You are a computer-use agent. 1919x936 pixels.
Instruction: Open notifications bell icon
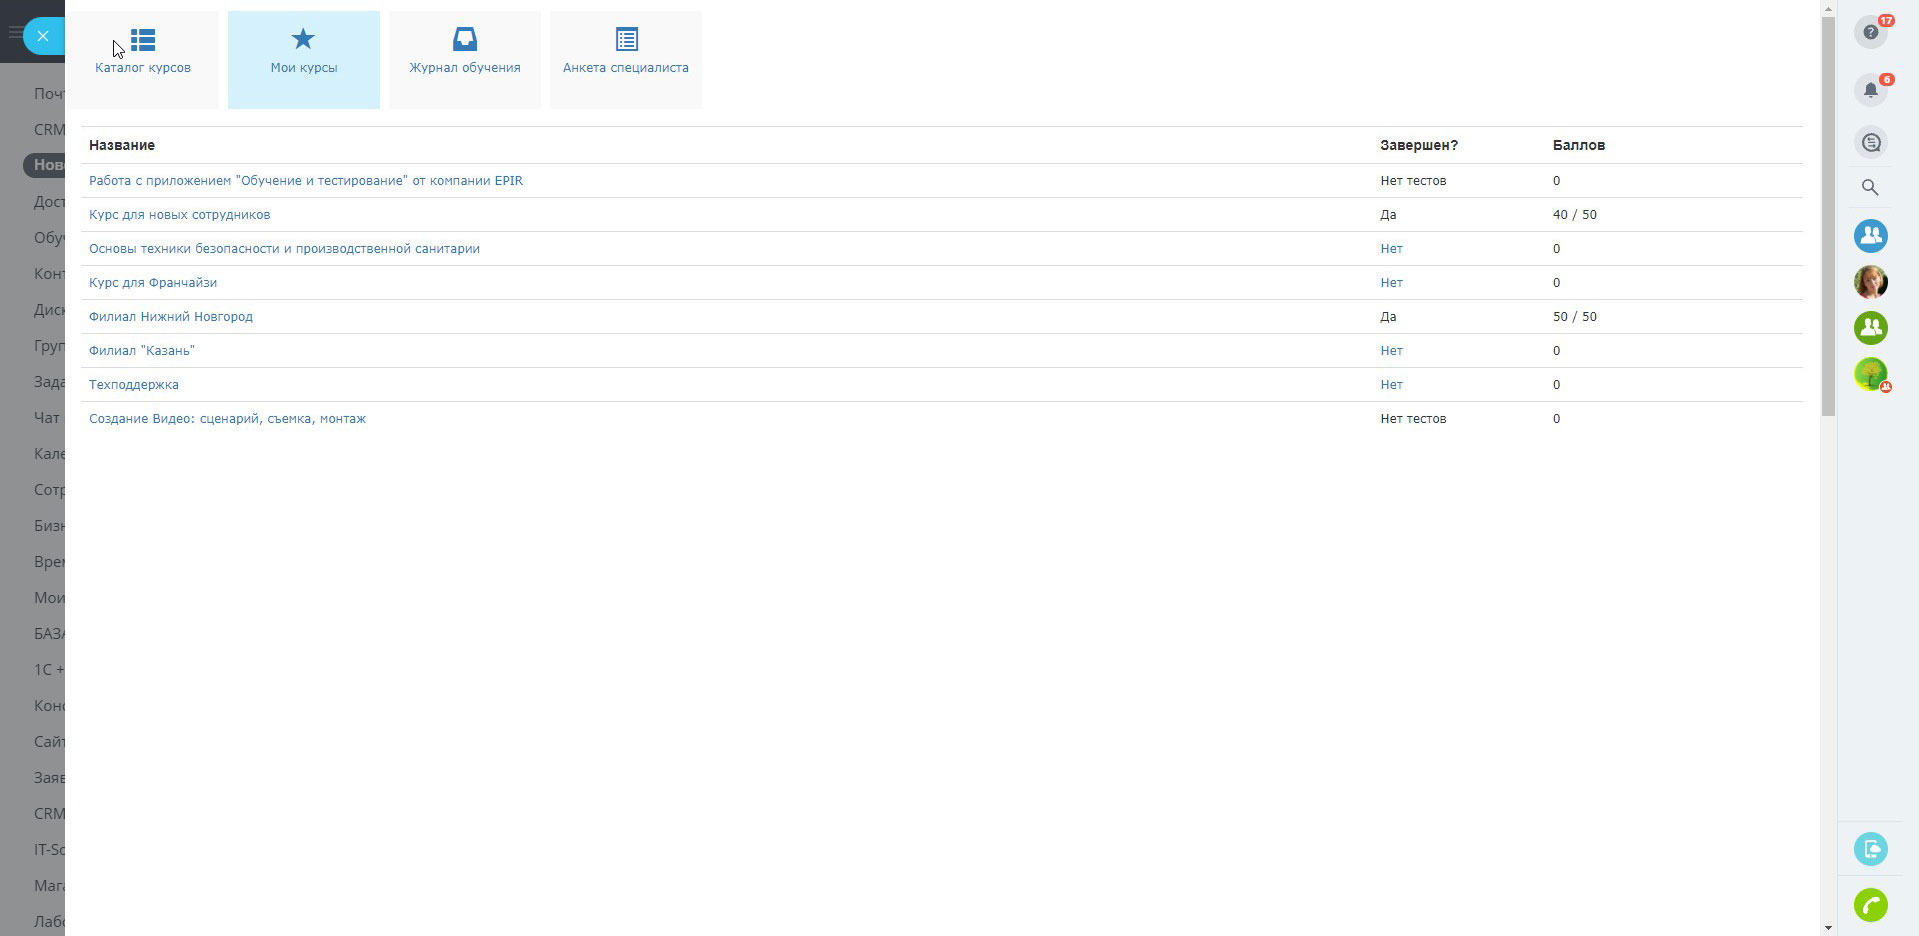click(x=1871, y=90)
